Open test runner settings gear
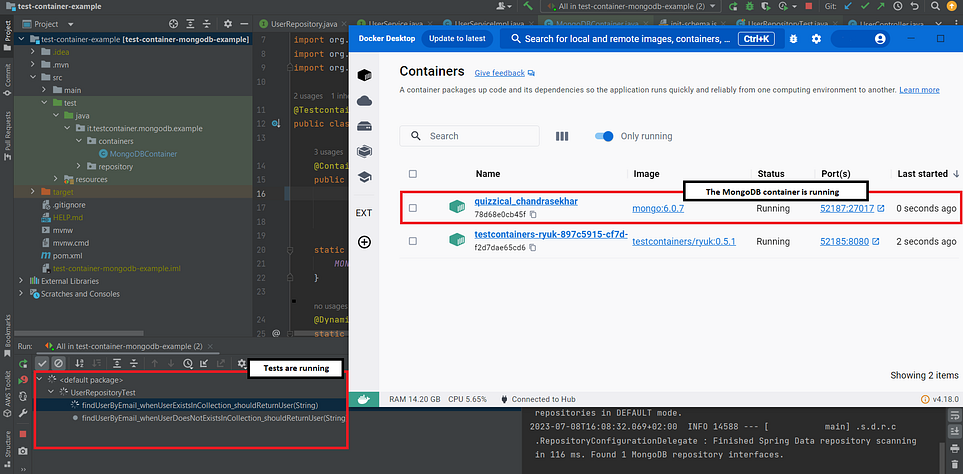 pos(241,363)
